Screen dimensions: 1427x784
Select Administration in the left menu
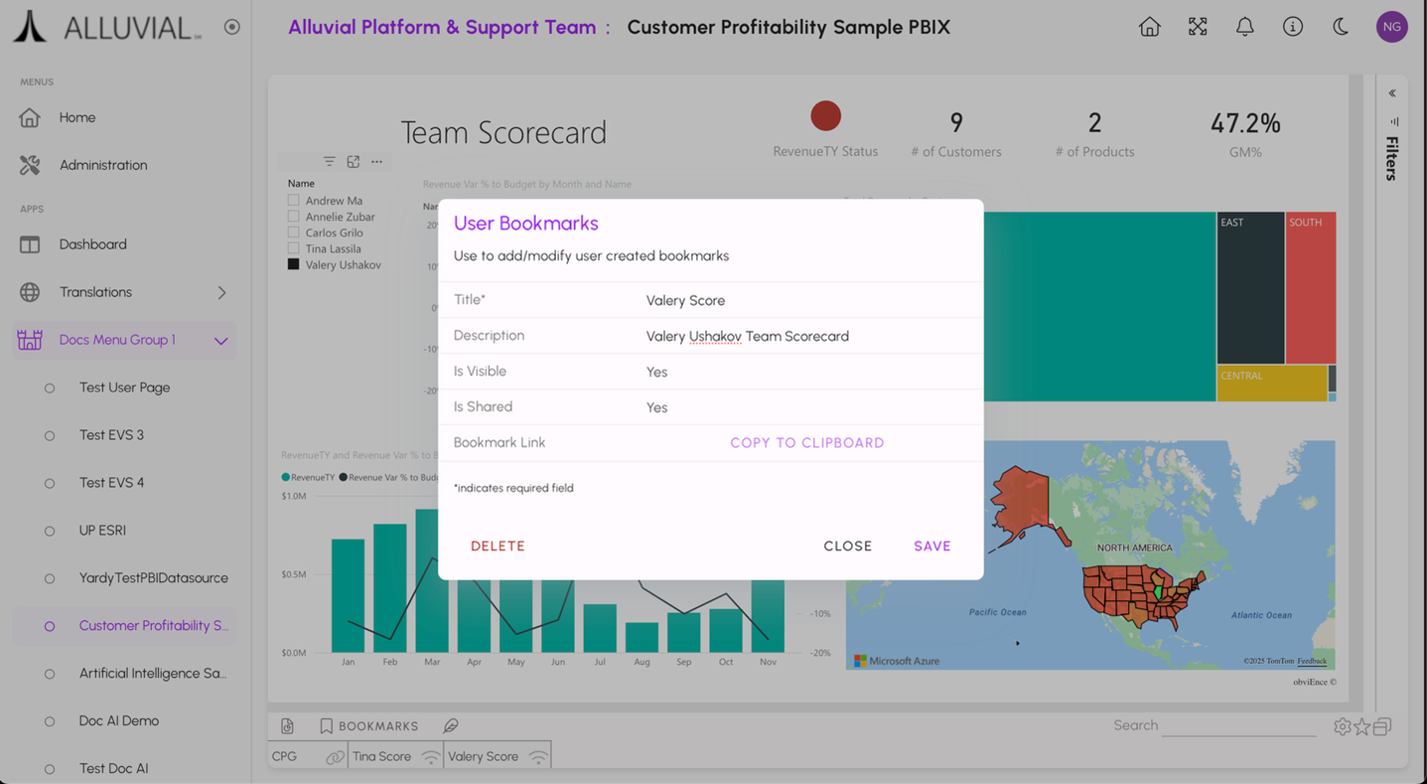click(x=103, y=165)
